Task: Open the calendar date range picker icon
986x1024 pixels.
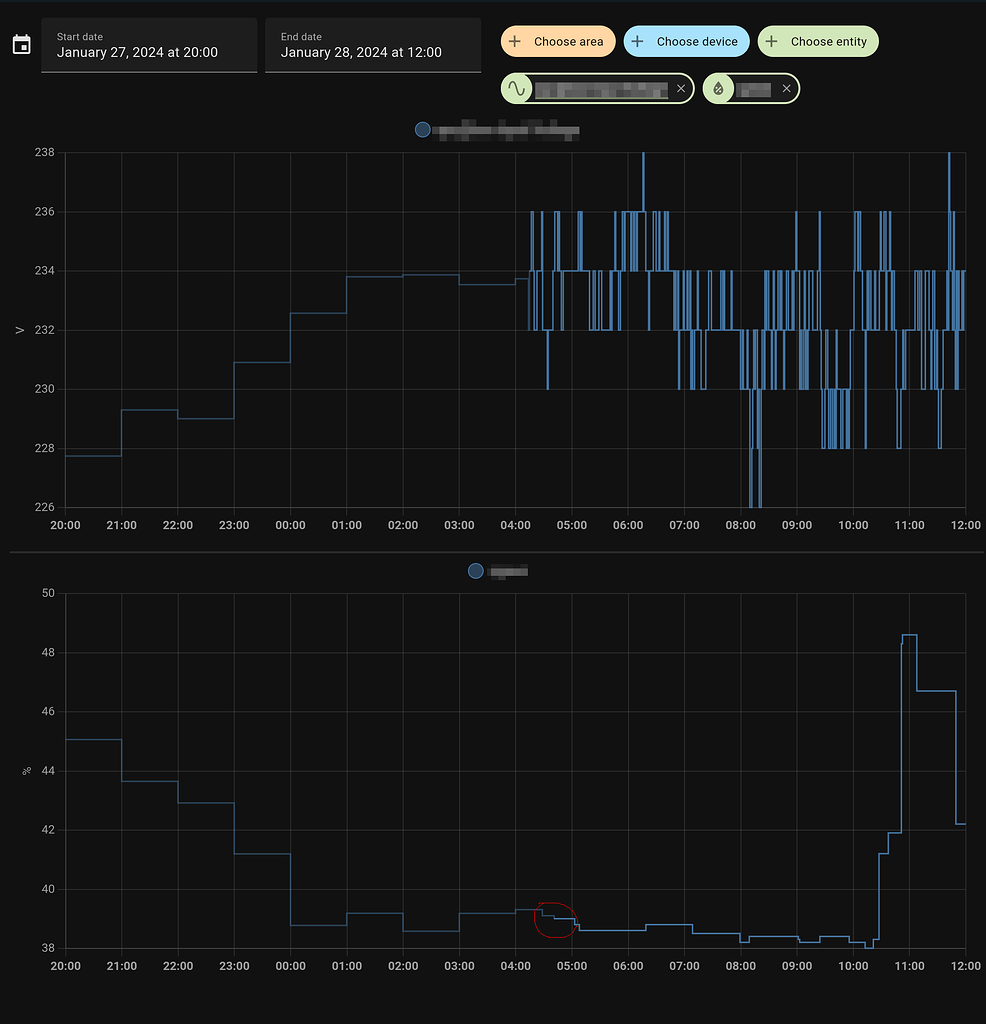Action: 22,45
